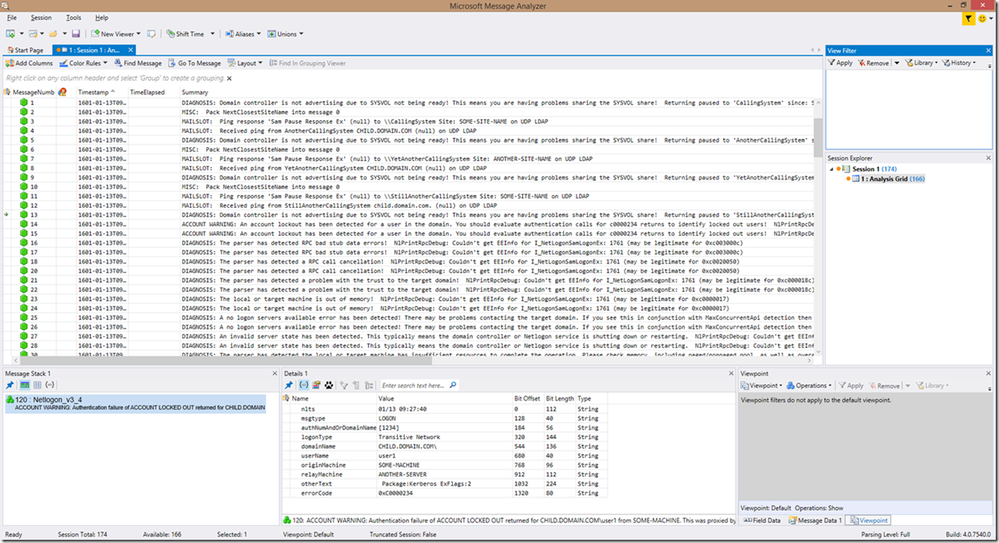Pin the Message Stack panel

(10, 385)
